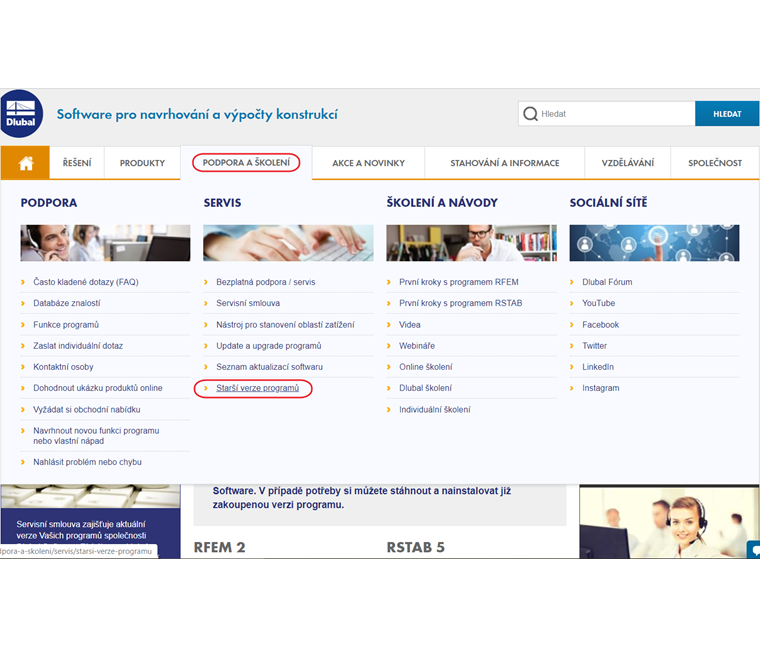Viewport: 760px width, 647px height.
Task: Open Vyžádat si obchodní nabídku link
Action: [87, 410]
